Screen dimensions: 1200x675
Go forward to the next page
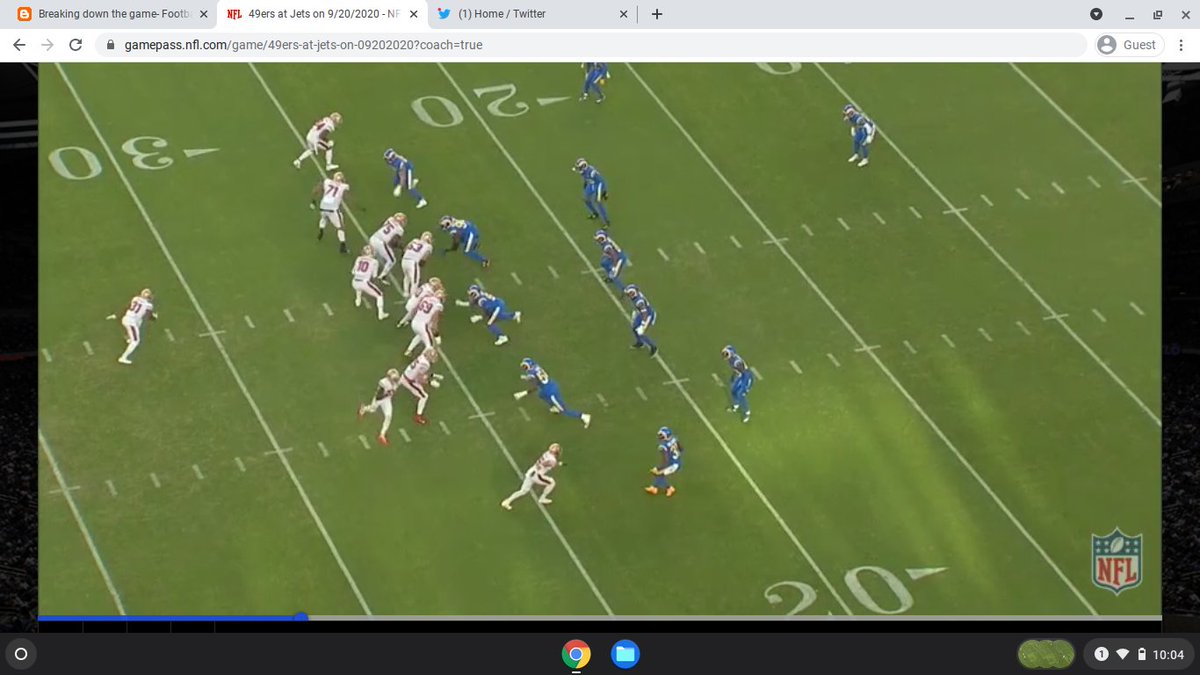tap(47, 45)
